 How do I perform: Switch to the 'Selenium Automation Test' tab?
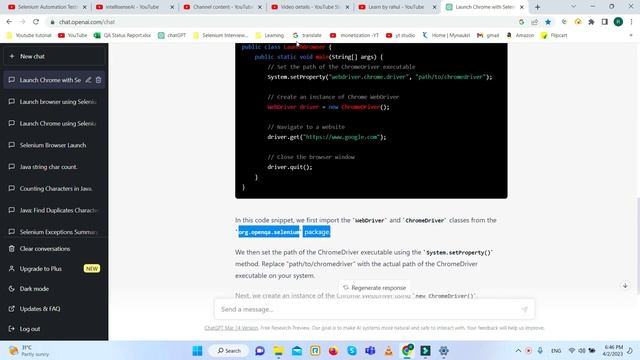(x=47, y=7)
